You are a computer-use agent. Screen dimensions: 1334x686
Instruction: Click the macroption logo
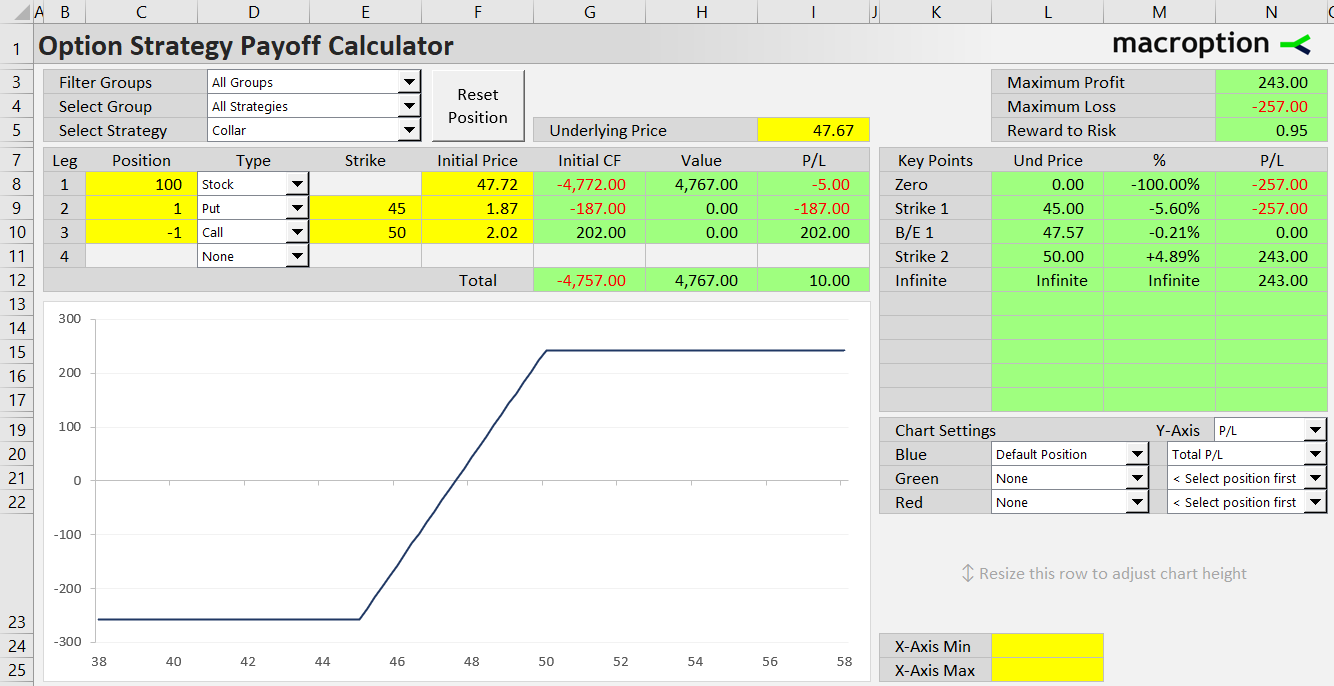tap(1211, 44)
